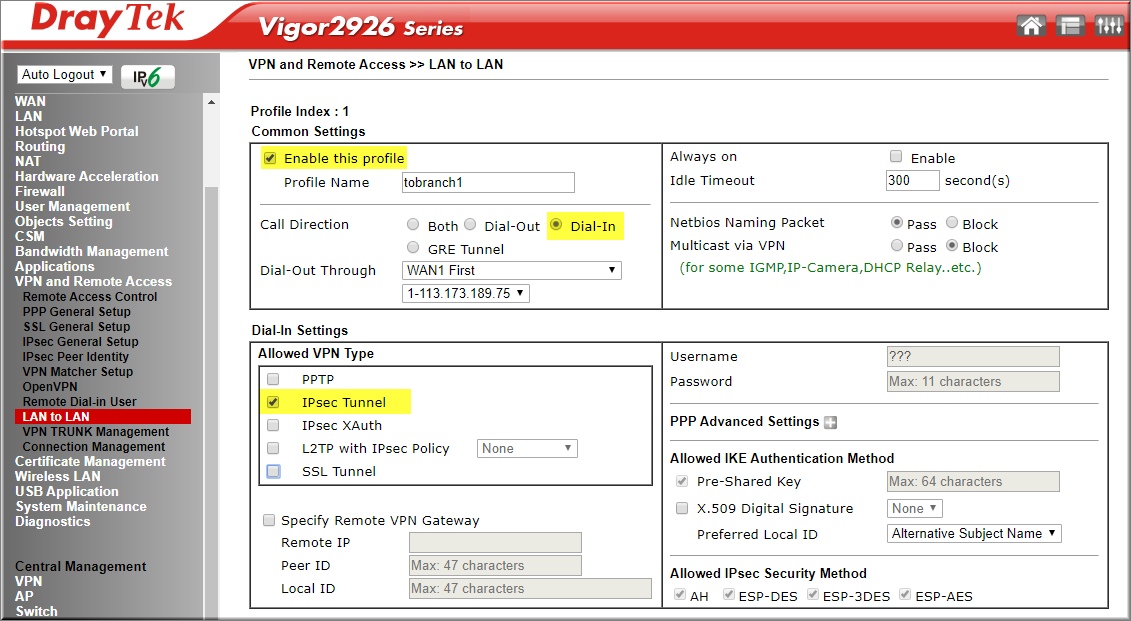Screen dimensions: 1131x621
Task: Click the Pre-Shared Key field
Action: 973,482
